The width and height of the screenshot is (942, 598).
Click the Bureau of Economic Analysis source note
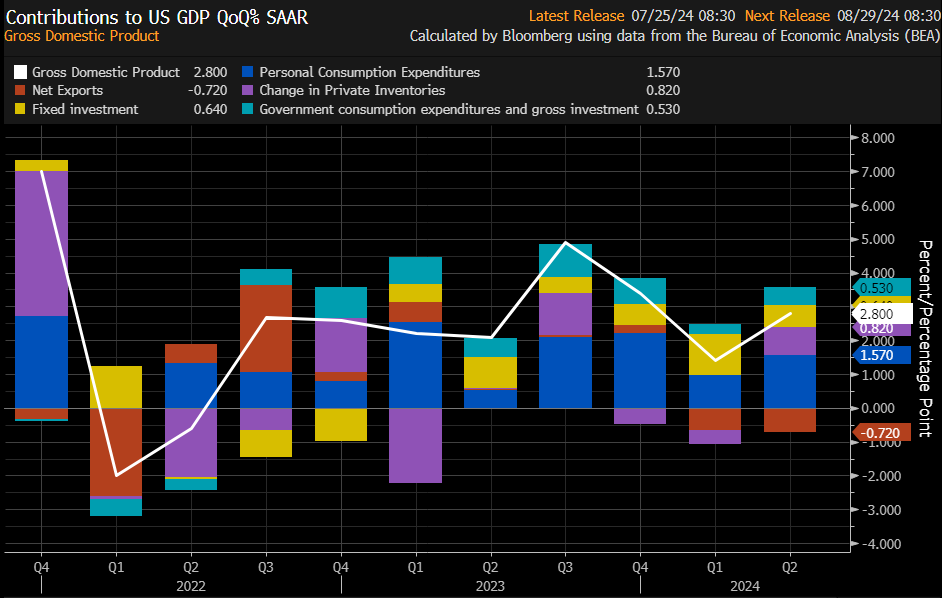675,36
